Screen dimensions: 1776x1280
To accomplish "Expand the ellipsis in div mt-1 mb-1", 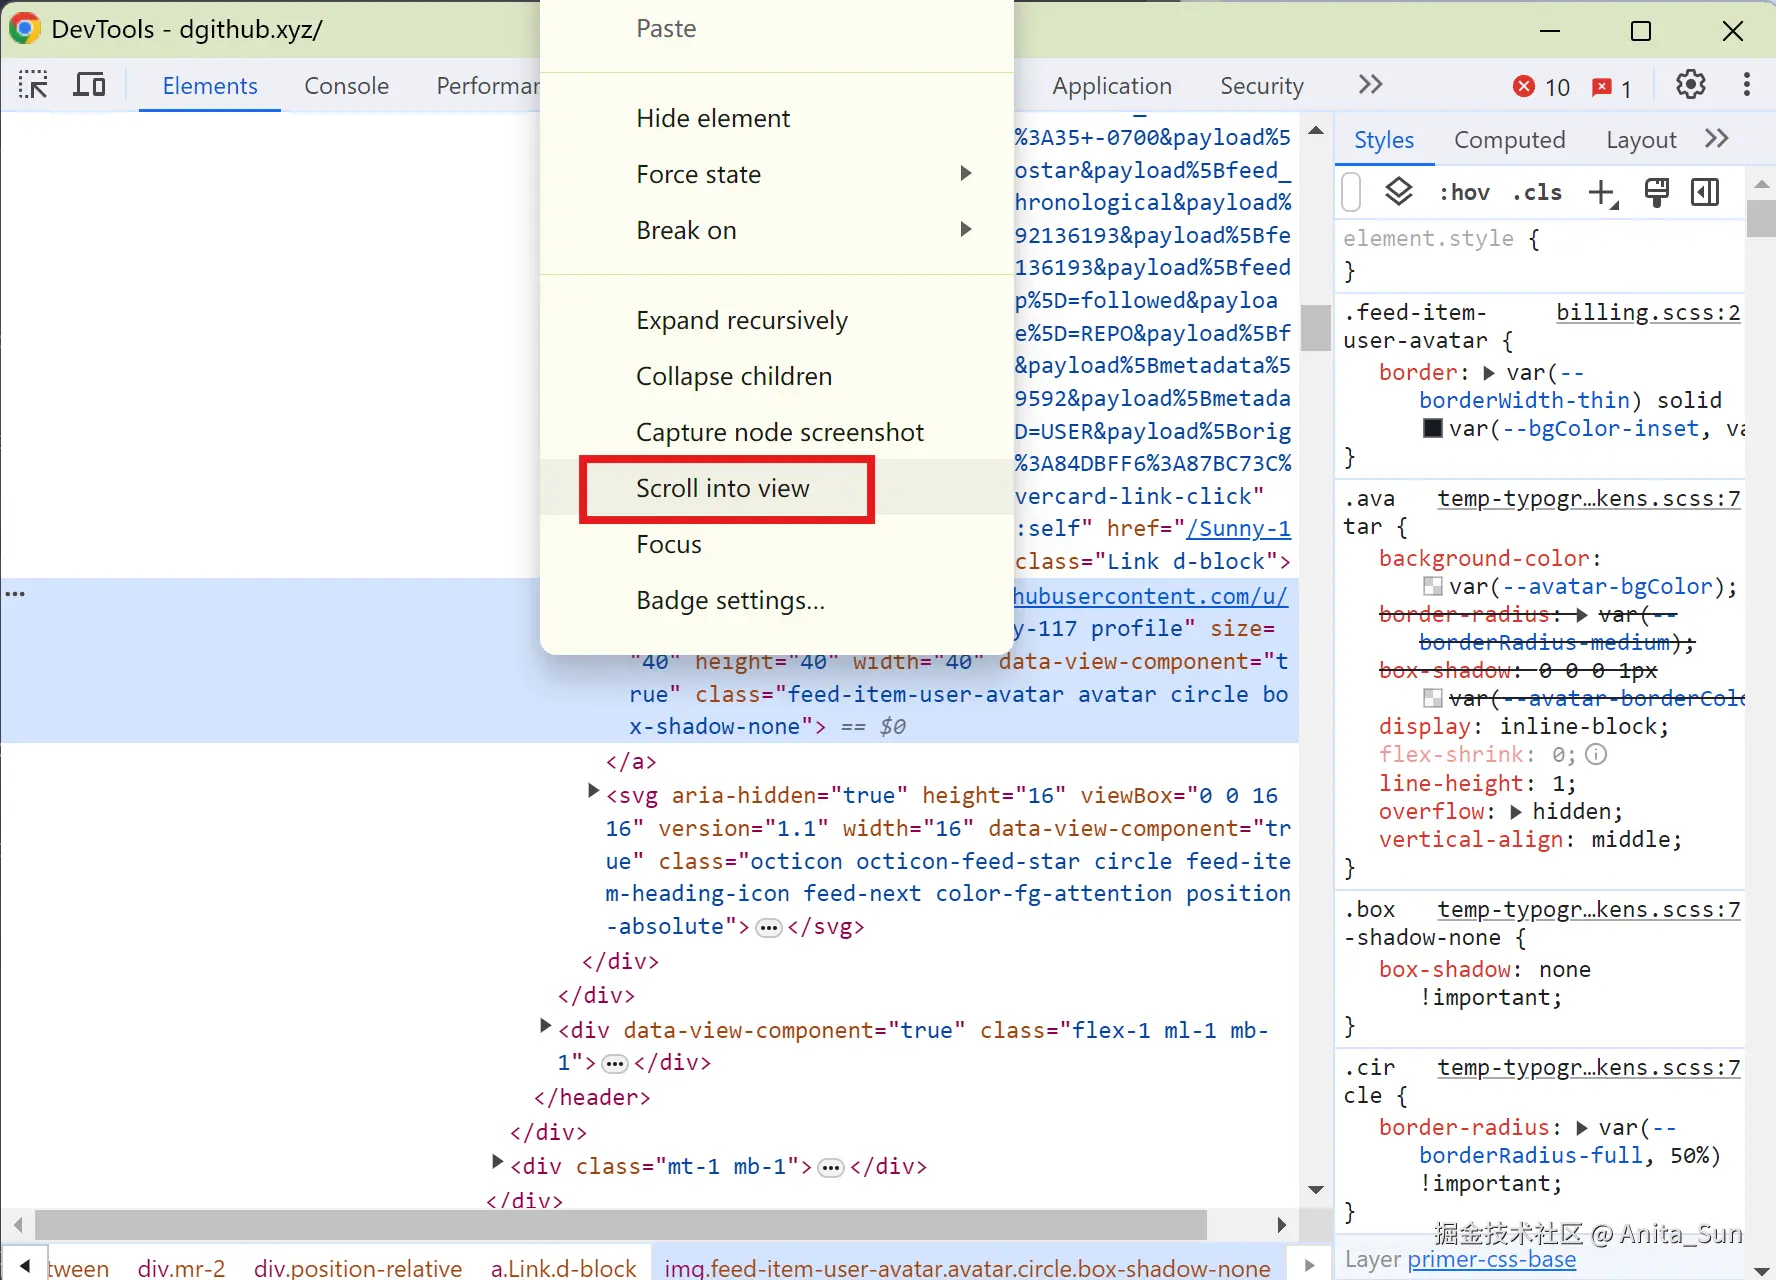I will (831, 1167).
